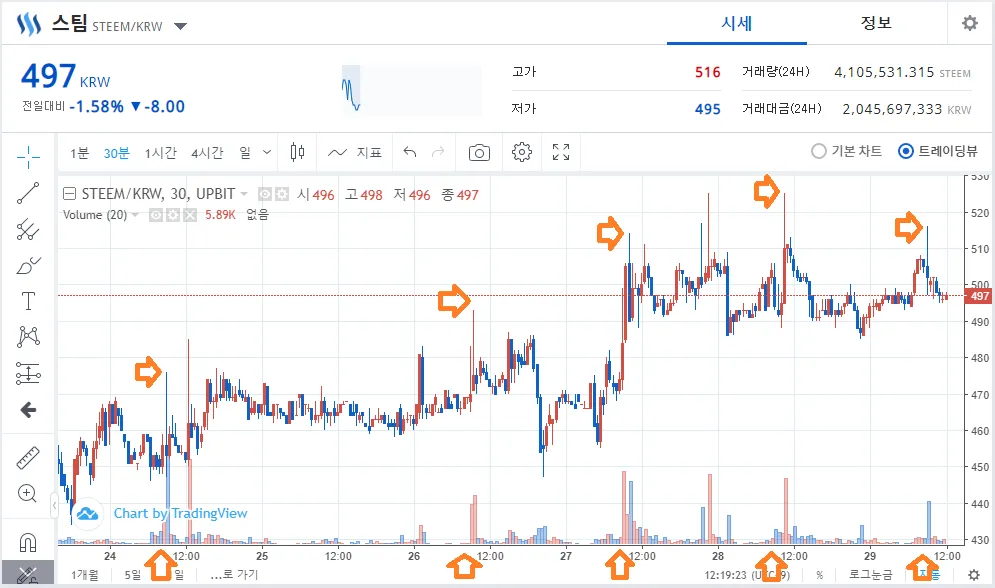Open chart properties gear in toolbar

click(522, 152)
